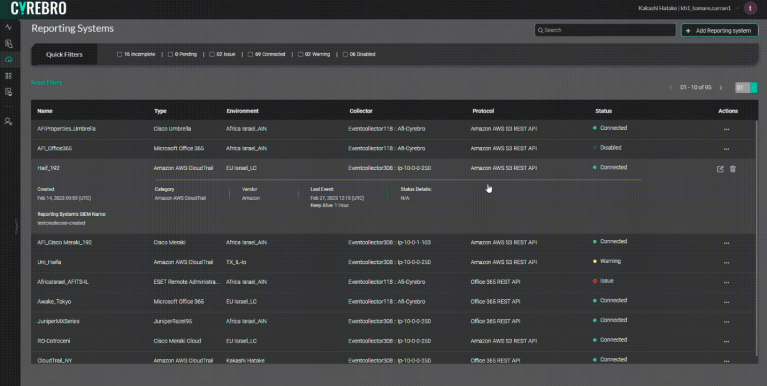
Task: Focus the Search input field
Action: 605,30
